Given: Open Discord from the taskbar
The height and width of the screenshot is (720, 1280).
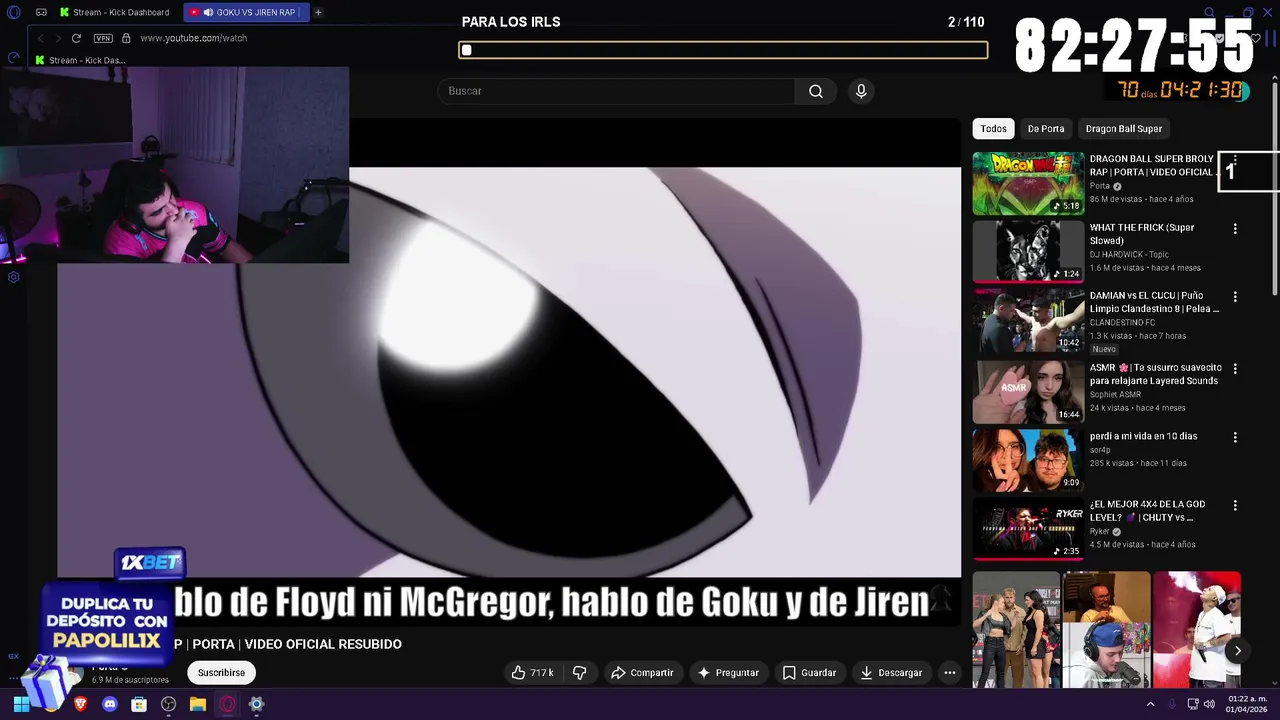Looking at the screenshot, I should click(110, 704).
